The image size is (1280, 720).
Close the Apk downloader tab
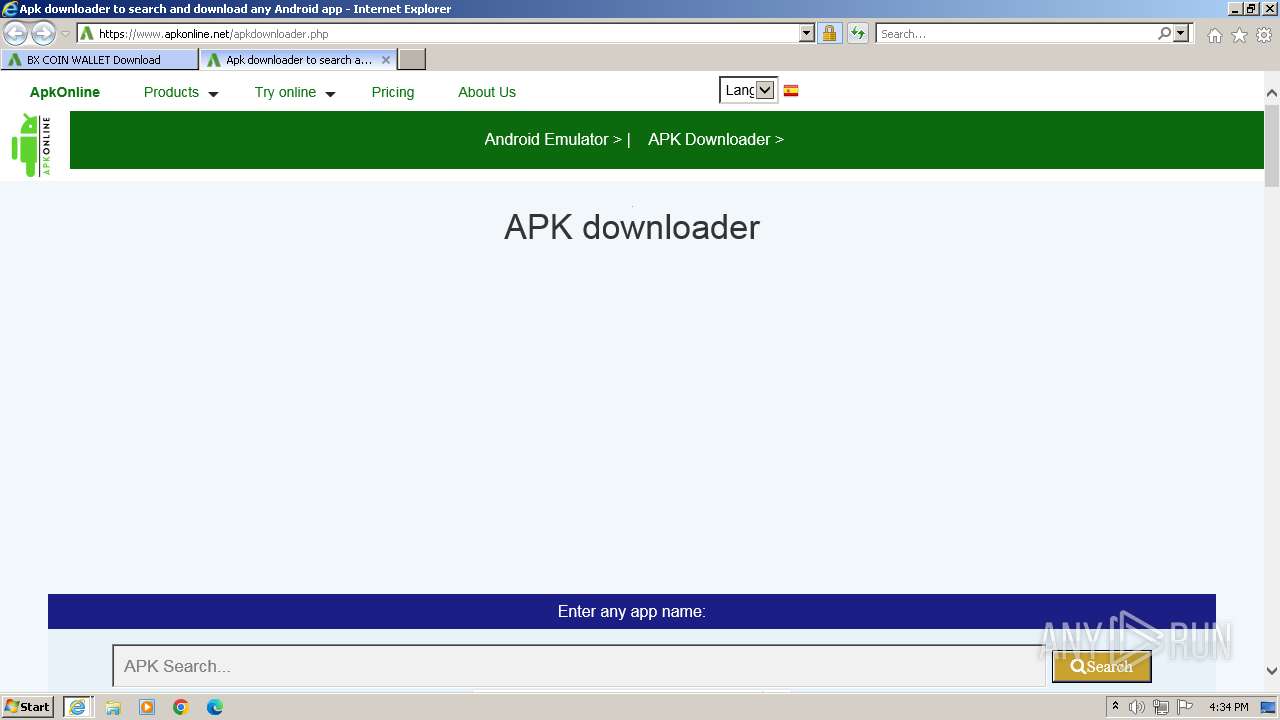(x=386, y=60)
